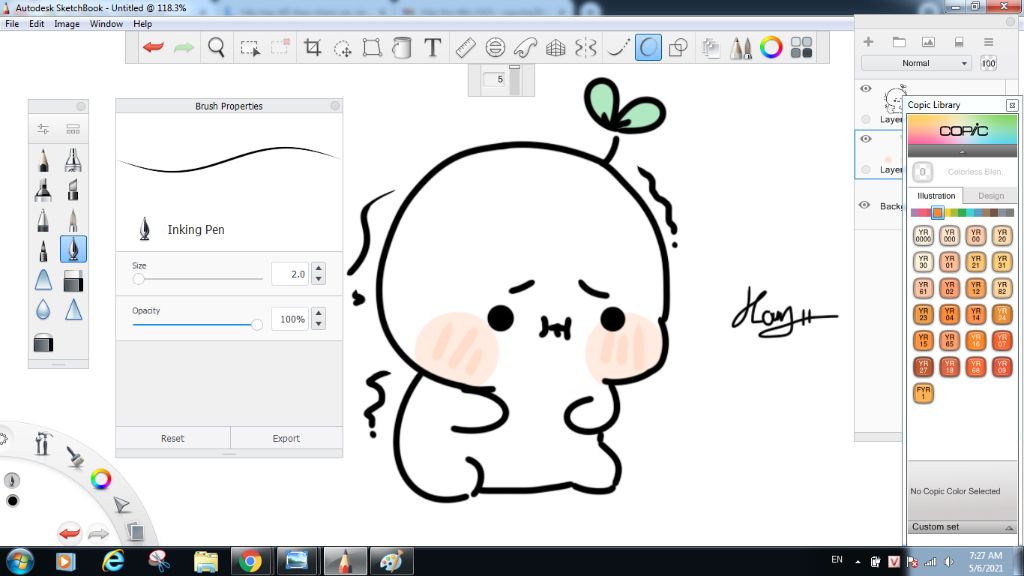Click the brush Size slider handle
The height and width of the screenshot is (576, 1024).
click(x=138, y=279)
